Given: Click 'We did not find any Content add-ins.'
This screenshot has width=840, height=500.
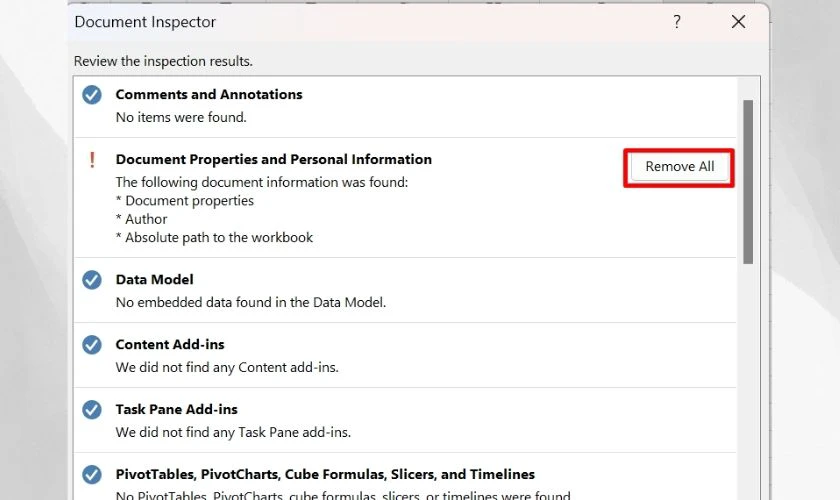Looking at the screenshot, I should click(x=227, y=367).
